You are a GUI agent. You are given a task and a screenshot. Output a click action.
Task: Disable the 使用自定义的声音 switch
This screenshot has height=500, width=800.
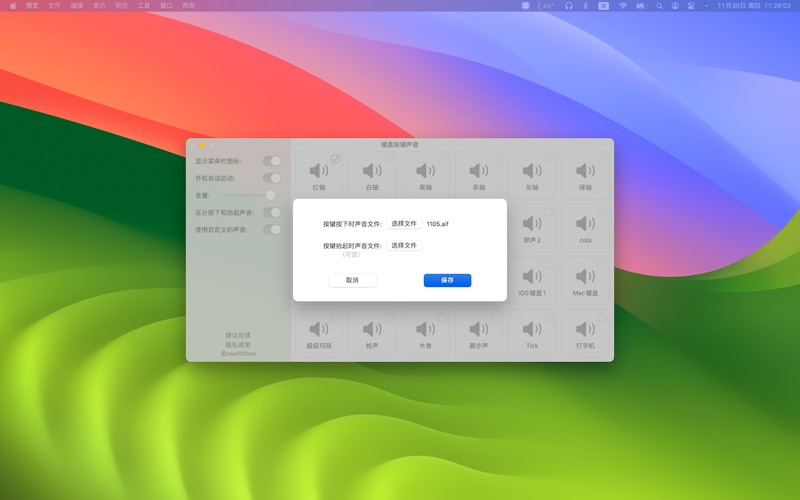tap(271, 229)
